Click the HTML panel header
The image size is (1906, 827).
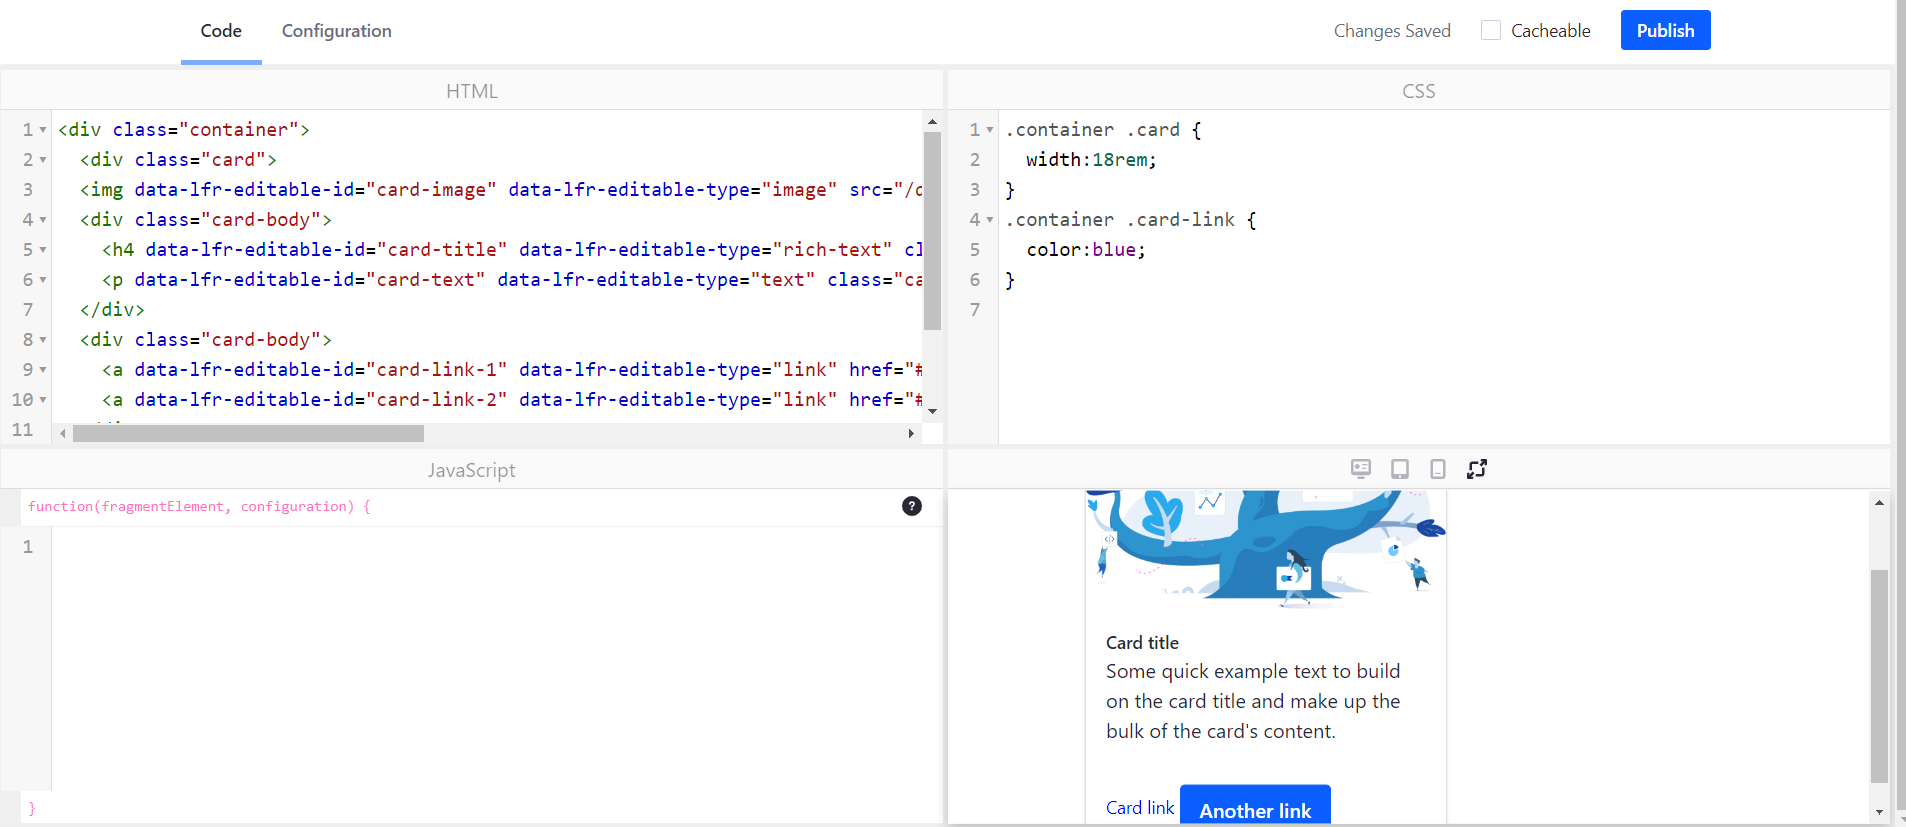point(472,91)
